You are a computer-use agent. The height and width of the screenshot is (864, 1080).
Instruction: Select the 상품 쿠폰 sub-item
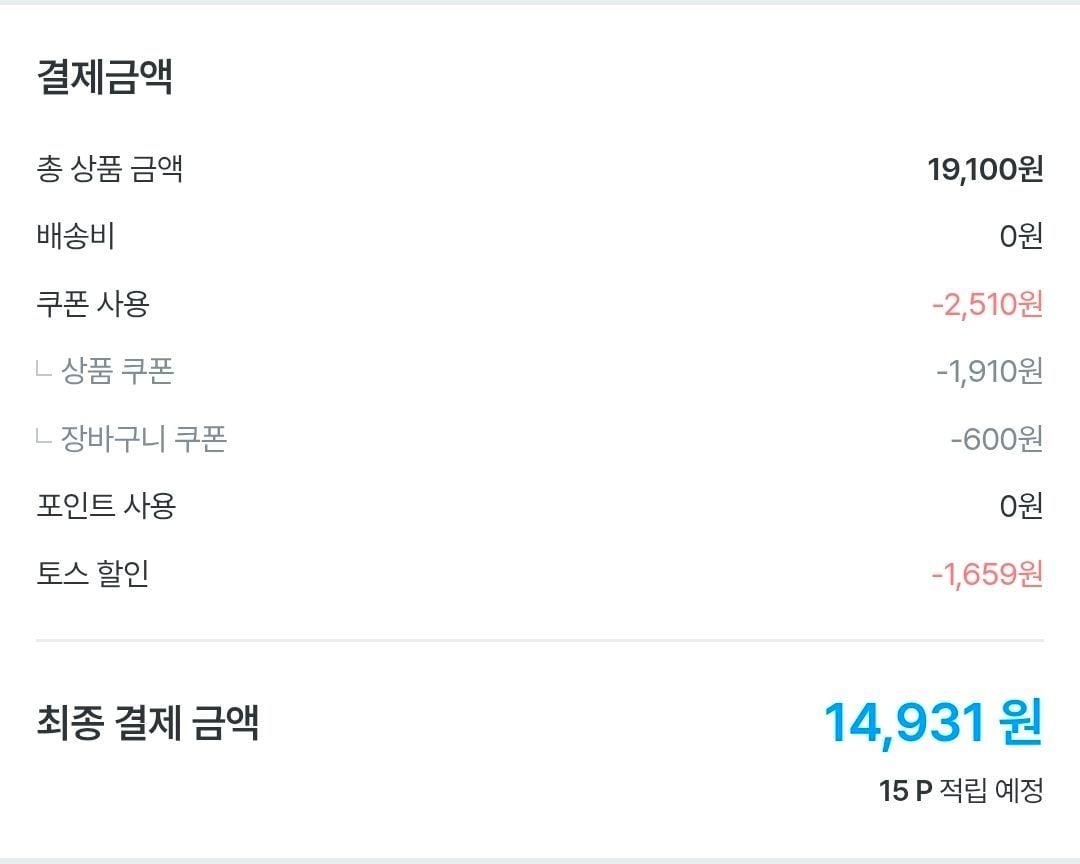point(118,371)
